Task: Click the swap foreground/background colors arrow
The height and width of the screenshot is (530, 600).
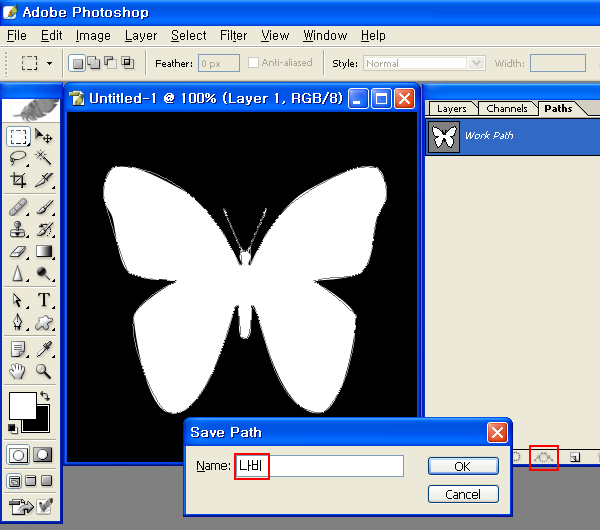Action: click(x=45, y=396)
